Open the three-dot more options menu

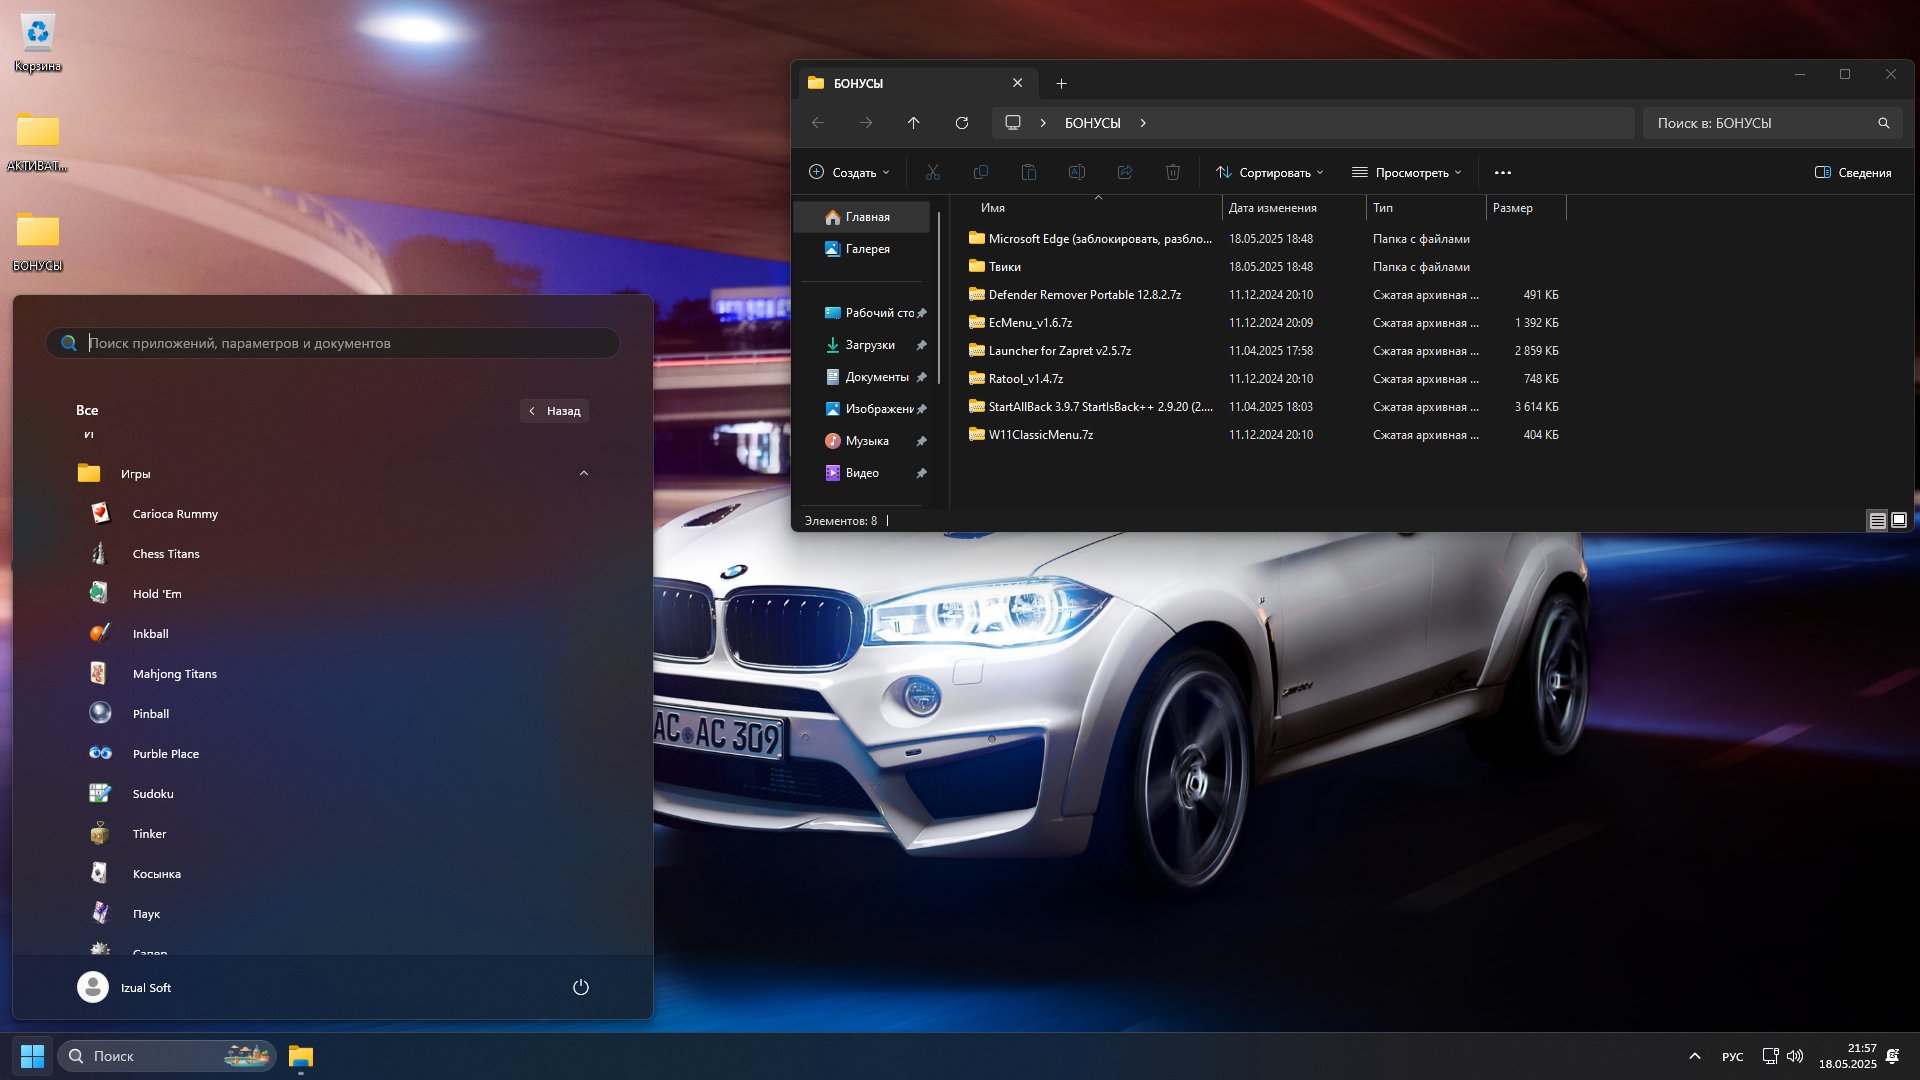(x=1503, y=172)
